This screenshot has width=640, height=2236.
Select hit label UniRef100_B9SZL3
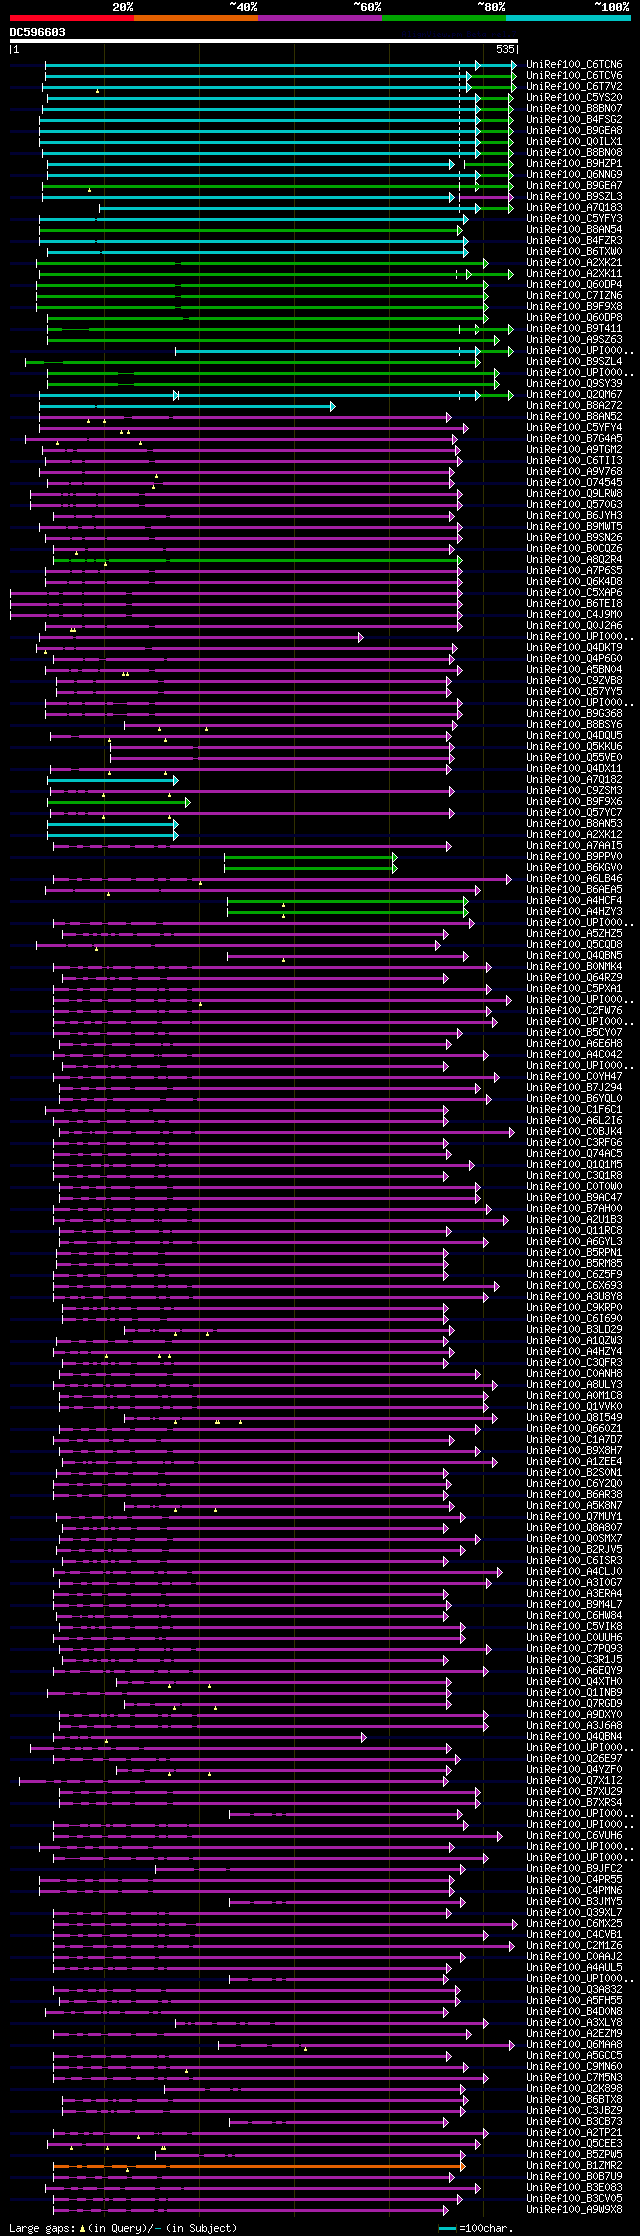click(x=574, y=197)
